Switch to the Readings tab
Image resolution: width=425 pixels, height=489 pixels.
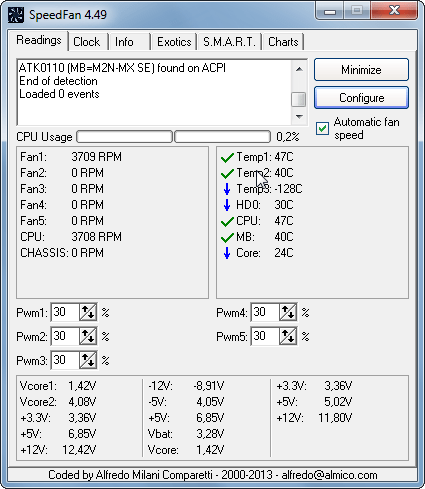pyautogui.click(x=39, y=40)
